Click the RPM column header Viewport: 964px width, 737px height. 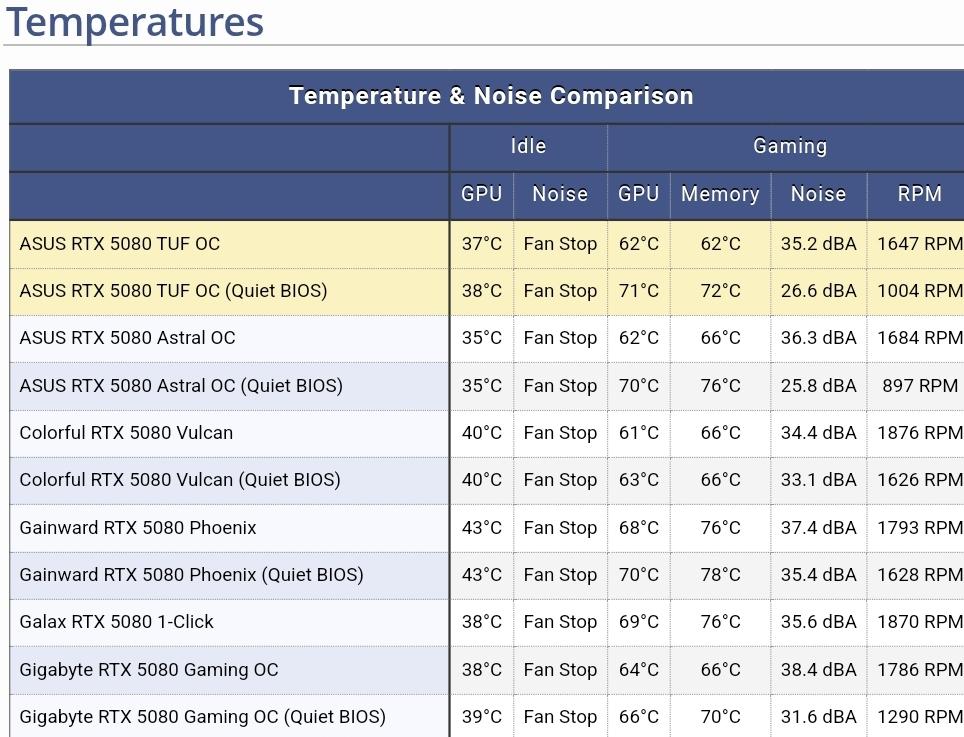(x=919, y=194)
